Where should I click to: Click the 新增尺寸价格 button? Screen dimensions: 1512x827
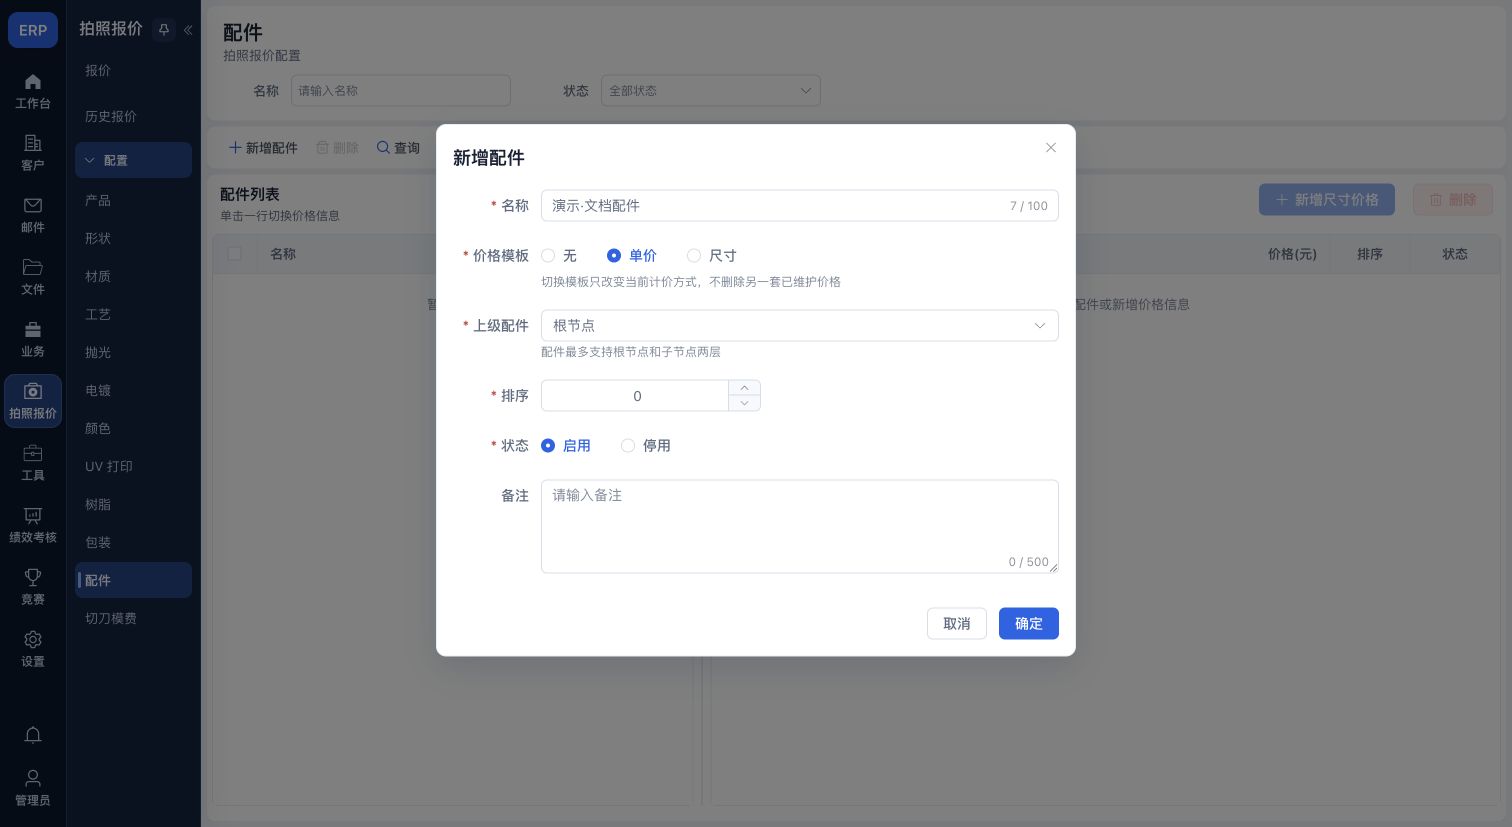tap(1326, 200)
